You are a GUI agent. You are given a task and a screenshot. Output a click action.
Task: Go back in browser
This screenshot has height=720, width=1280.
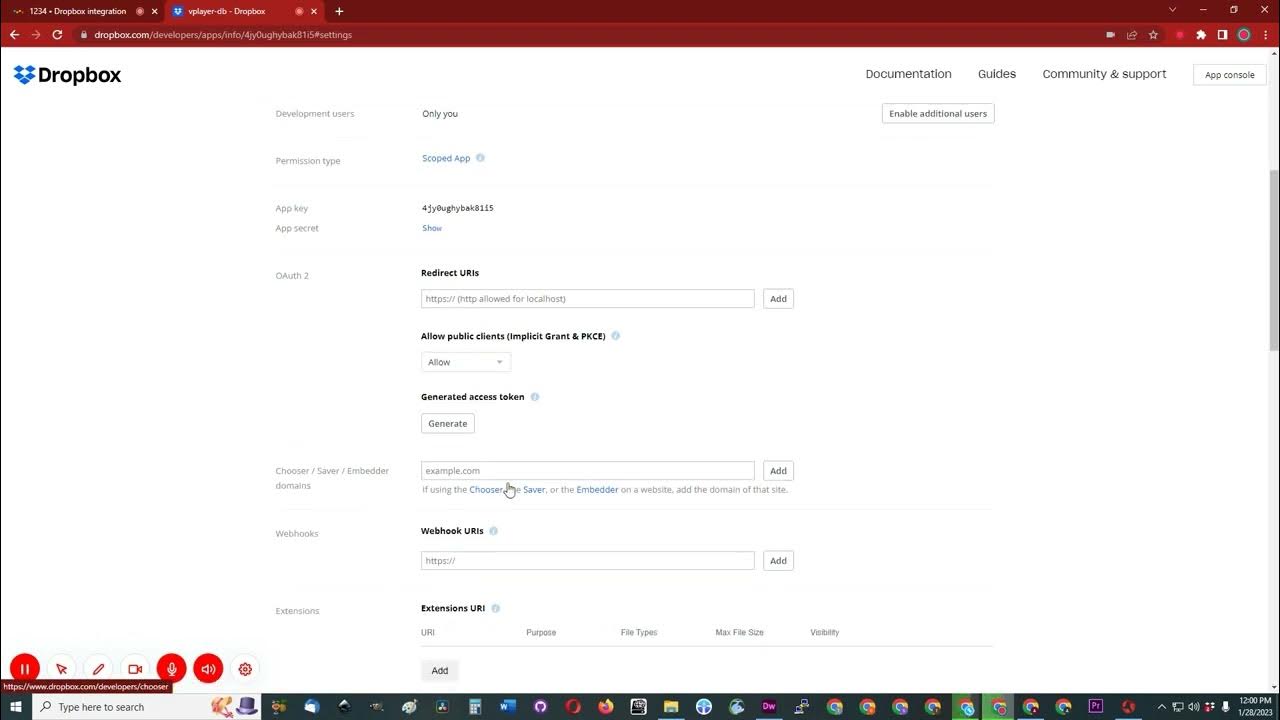[x=14, y=34]
